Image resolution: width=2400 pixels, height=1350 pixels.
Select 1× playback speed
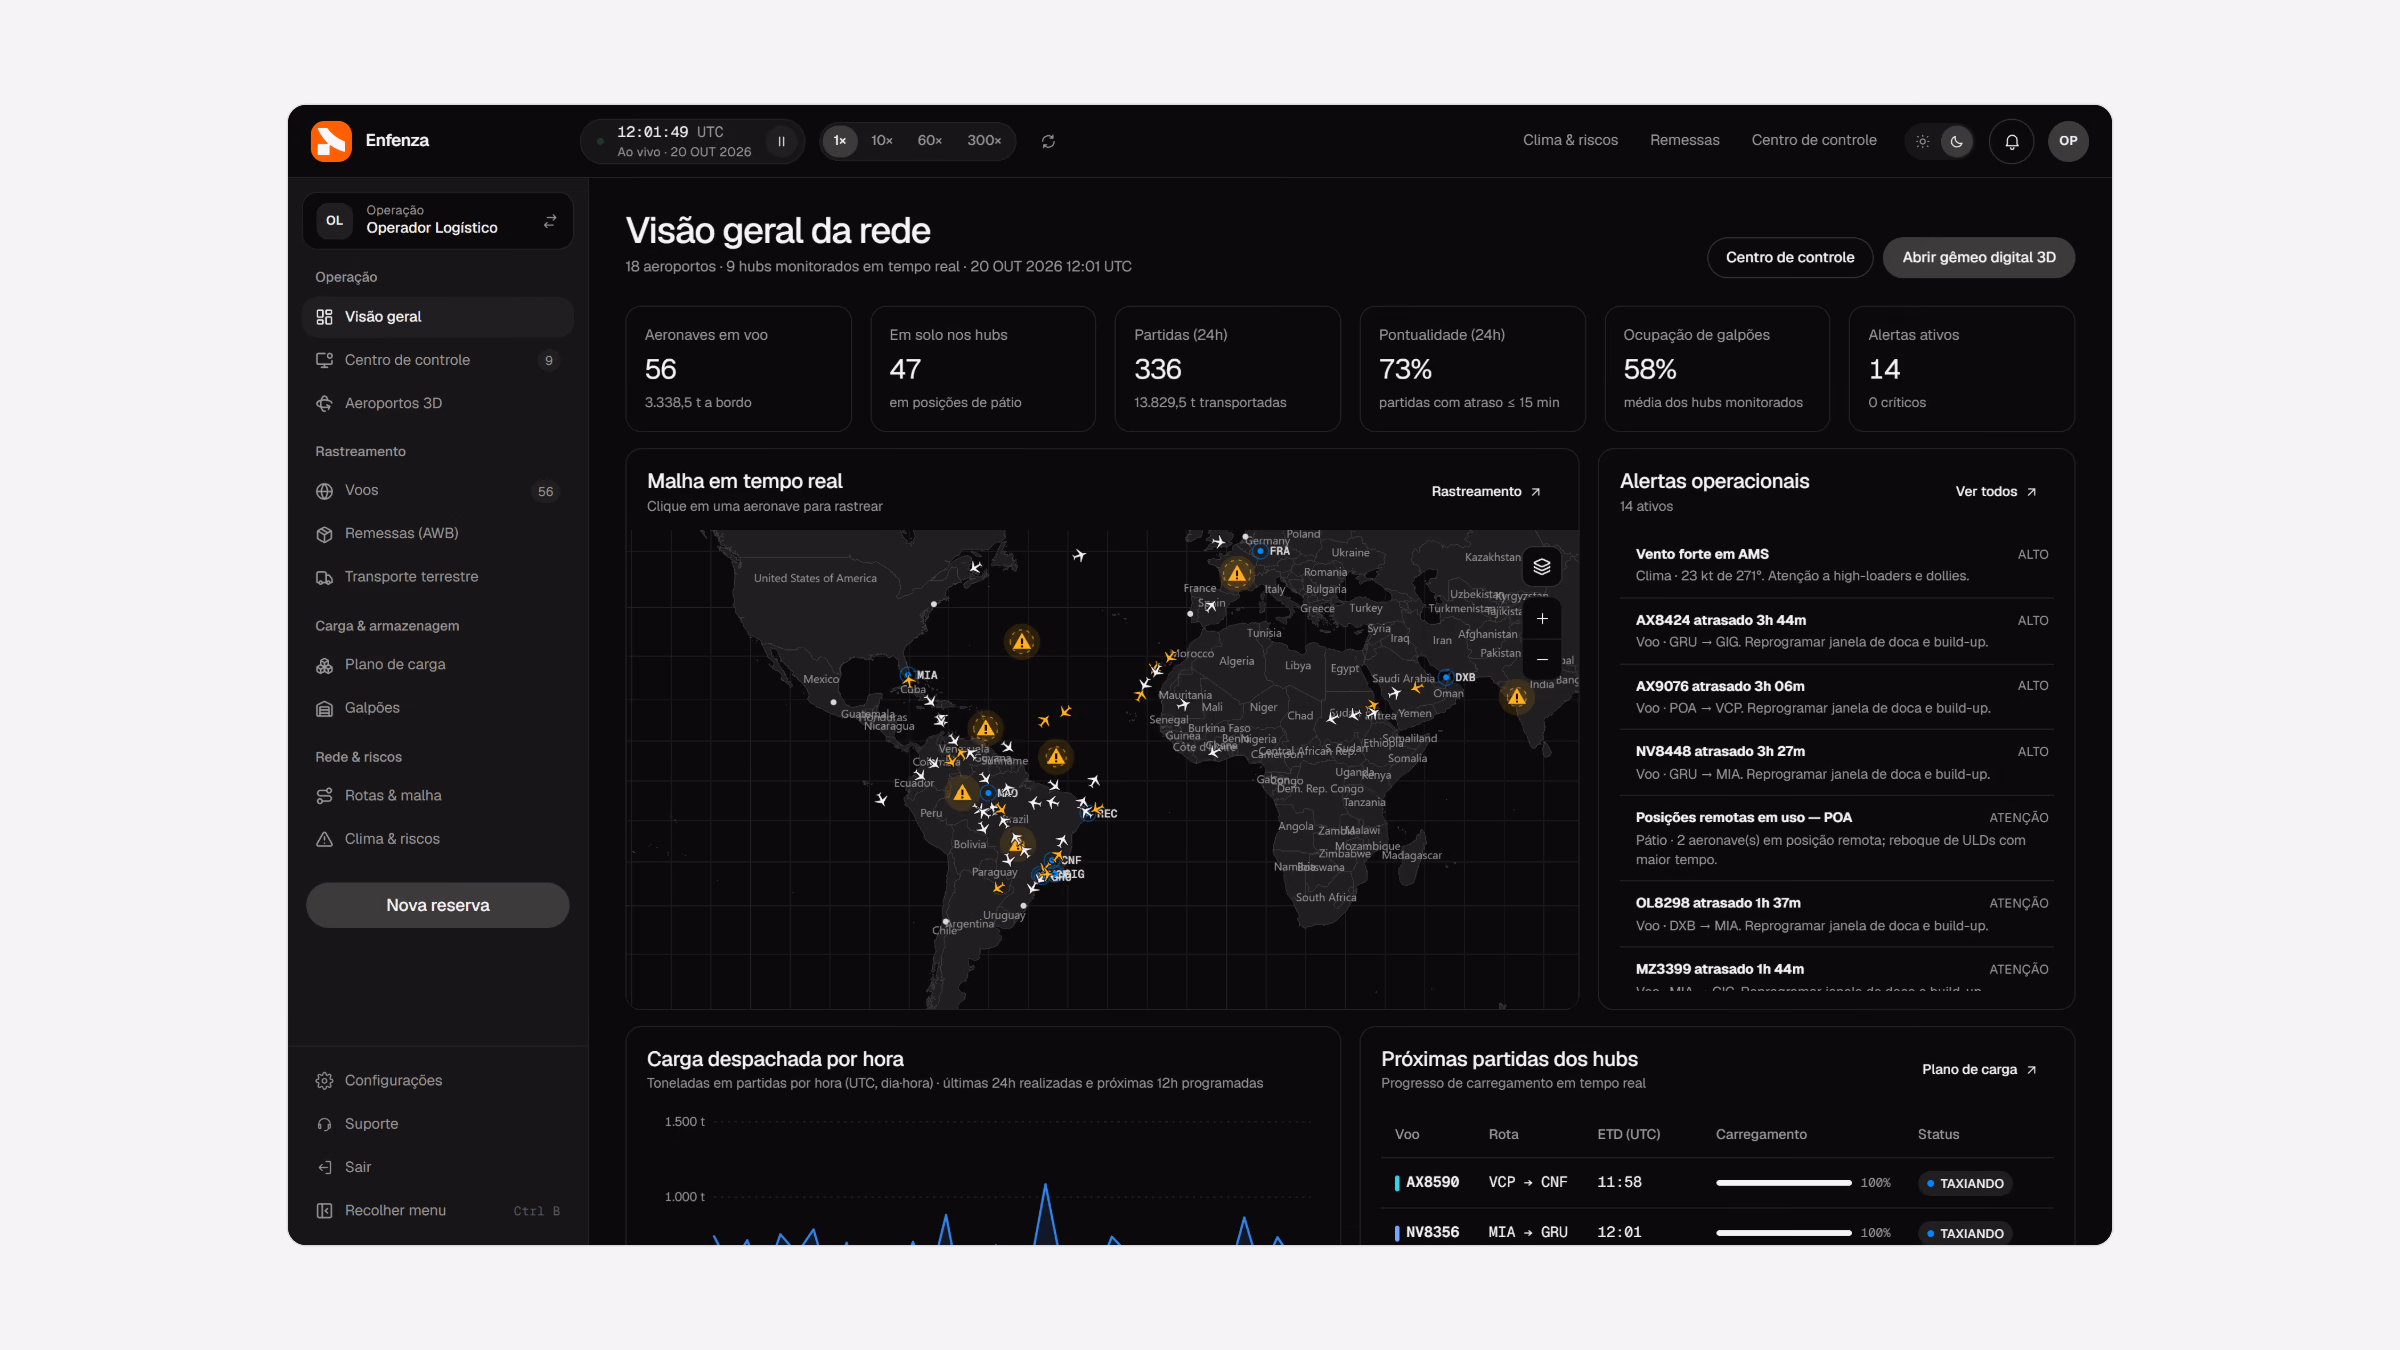coord(840,141)
